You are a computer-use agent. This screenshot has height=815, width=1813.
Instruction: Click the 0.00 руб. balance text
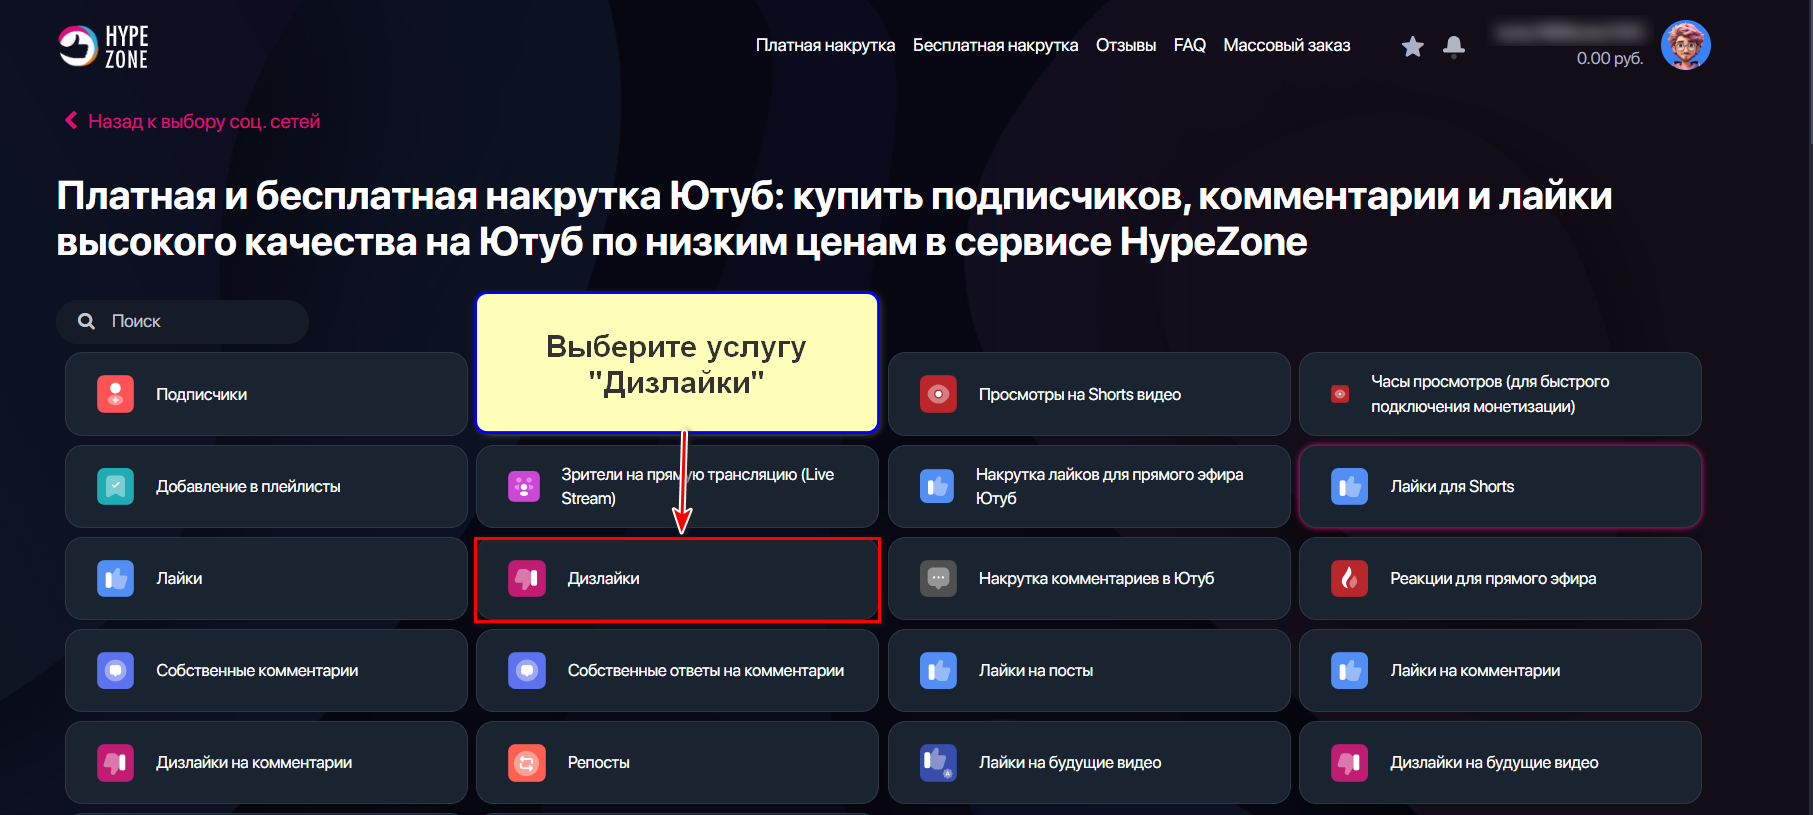pos(1609,58)
